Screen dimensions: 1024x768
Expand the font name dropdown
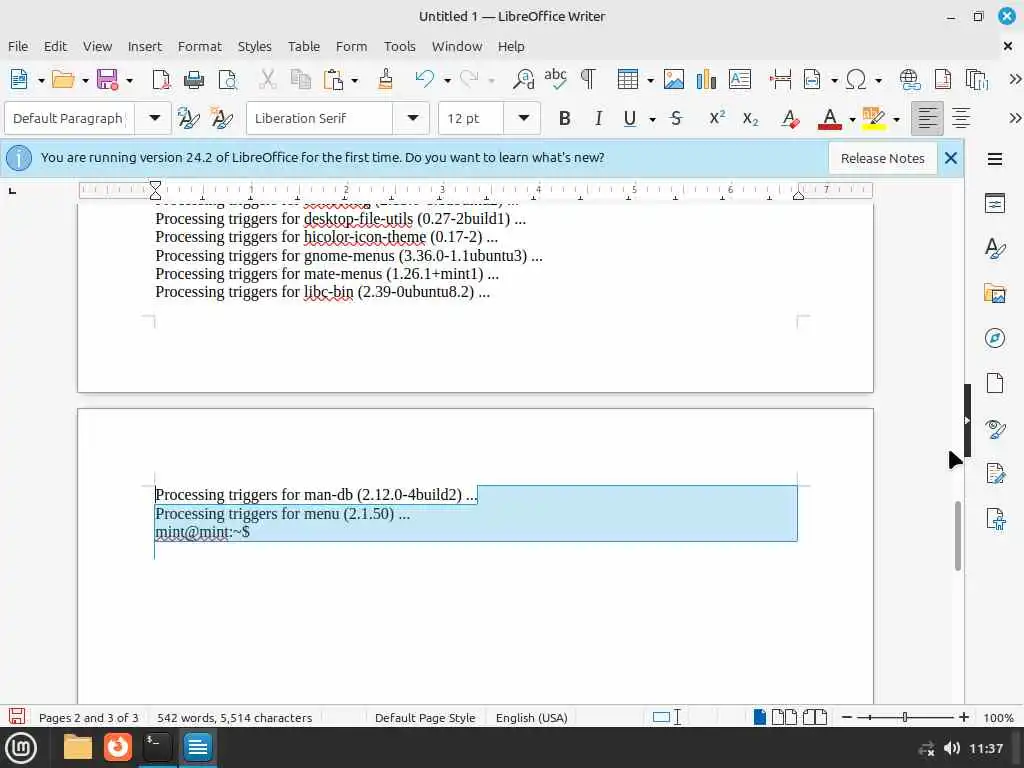click(412, 118)
